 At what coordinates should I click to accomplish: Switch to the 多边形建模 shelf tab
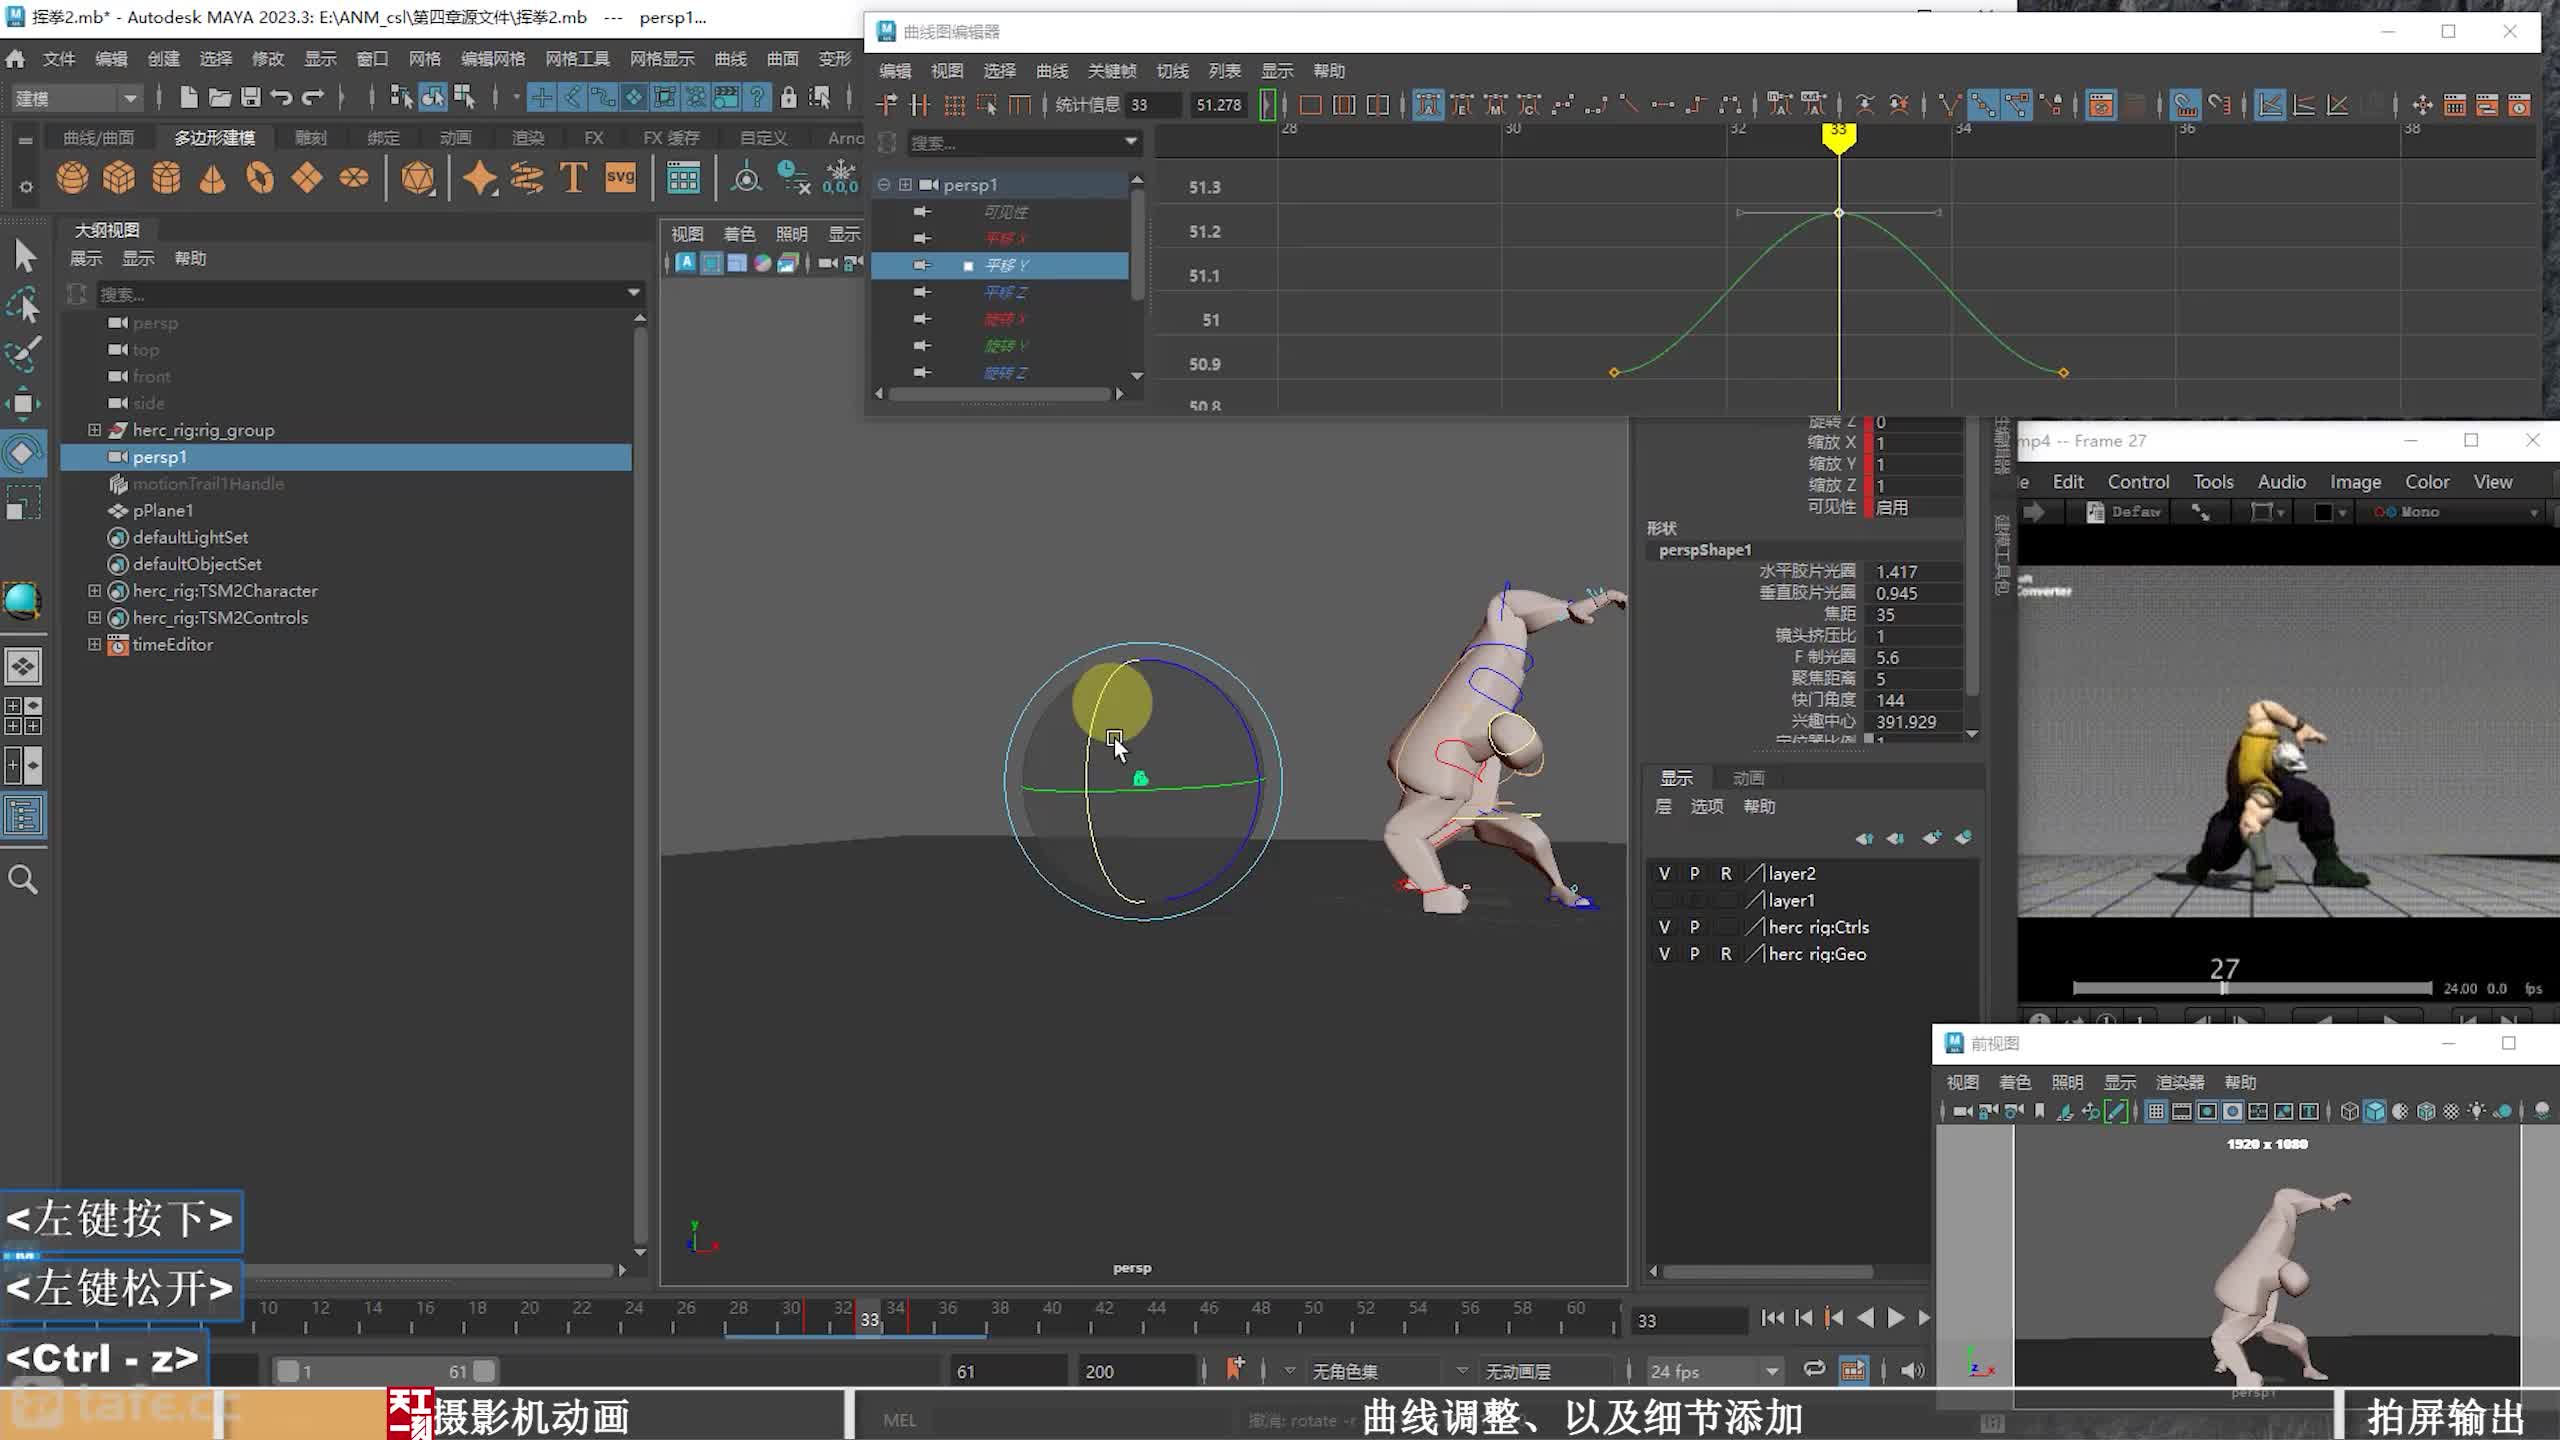tap(214, 138)
